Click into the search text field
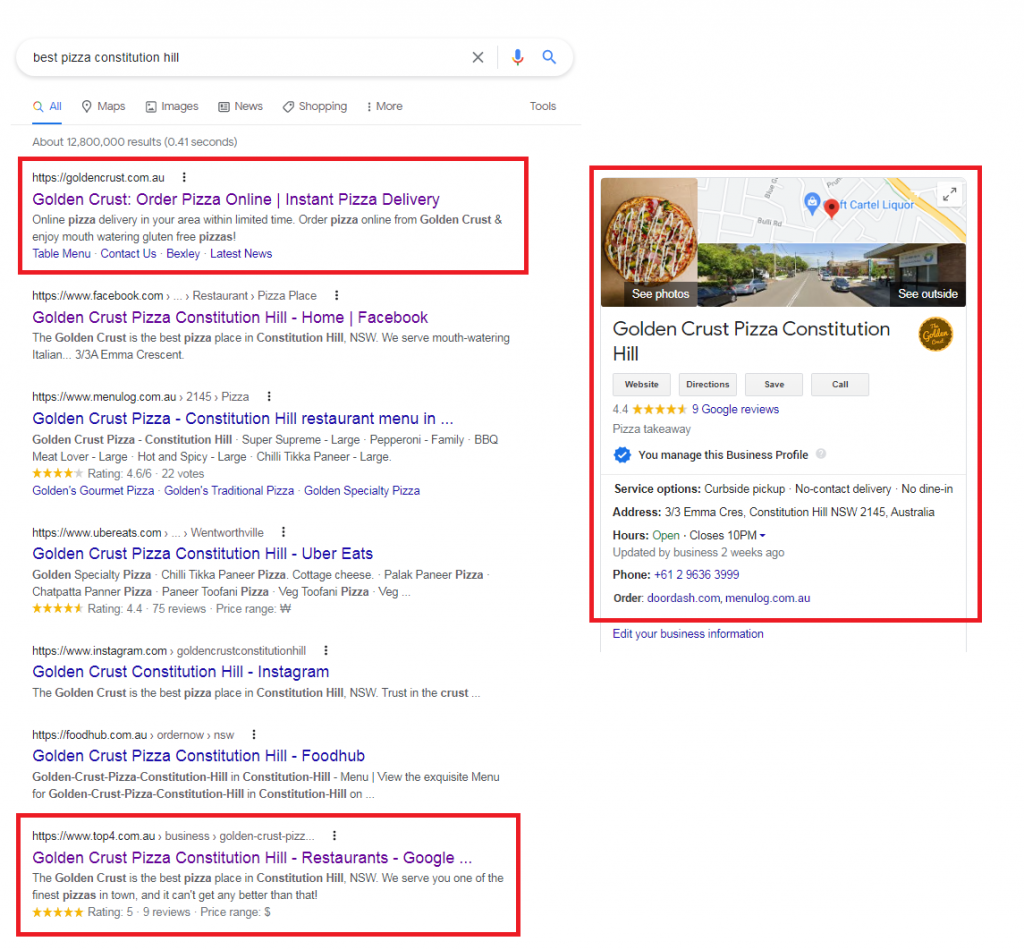The image size is (1024, 950). click(x=240, y=58)
